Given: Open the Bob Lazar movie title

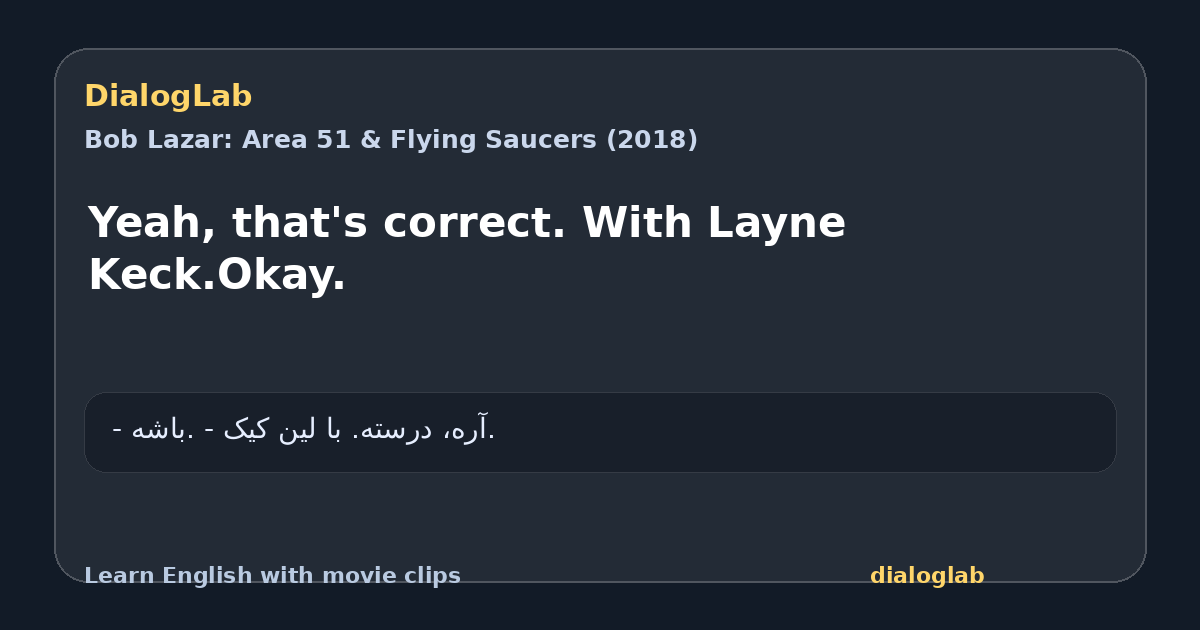Looking at the screenshot, I should [391, 140].
